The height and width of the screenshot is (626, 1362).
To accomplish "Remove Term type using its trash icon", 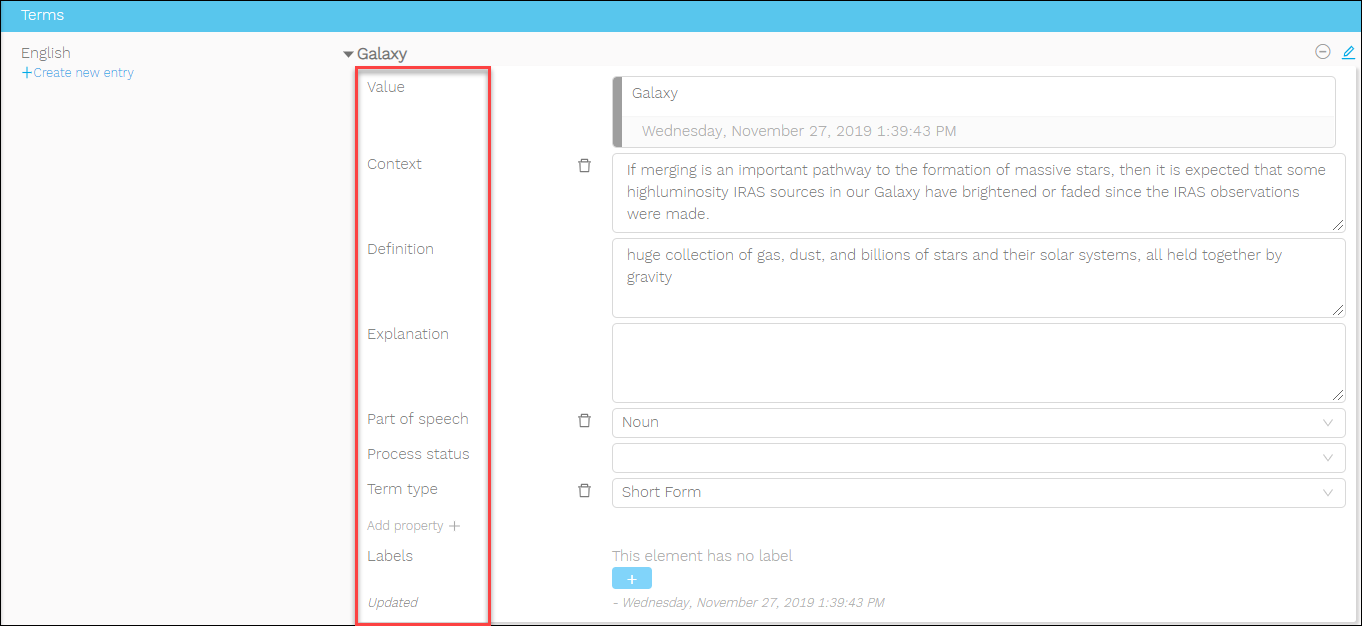I will click(x=585, y=491).
